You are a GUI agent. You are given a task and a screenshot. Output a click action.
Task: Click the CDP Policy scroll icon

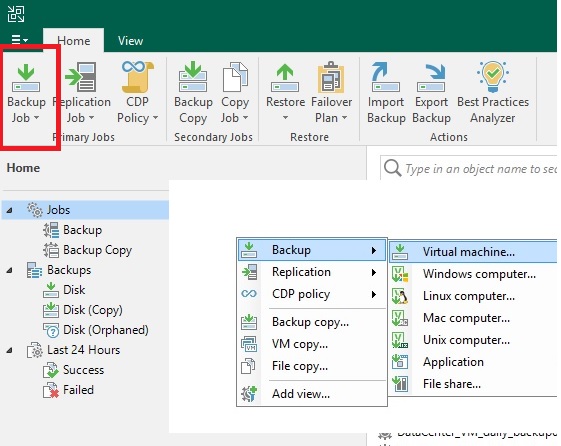[137, 77]
